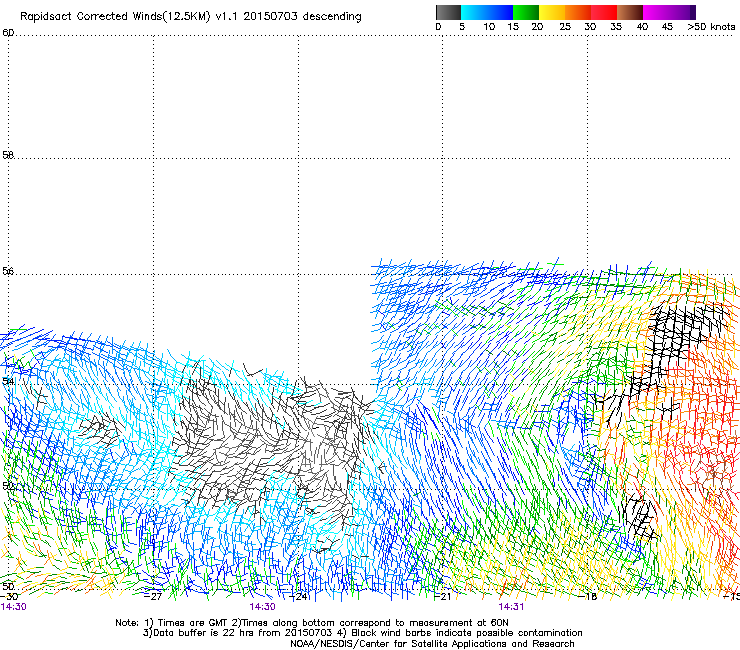Click the latitude label 60 at top left
The width and height of the screenshot is (740, 650).
tap(8, 33)
